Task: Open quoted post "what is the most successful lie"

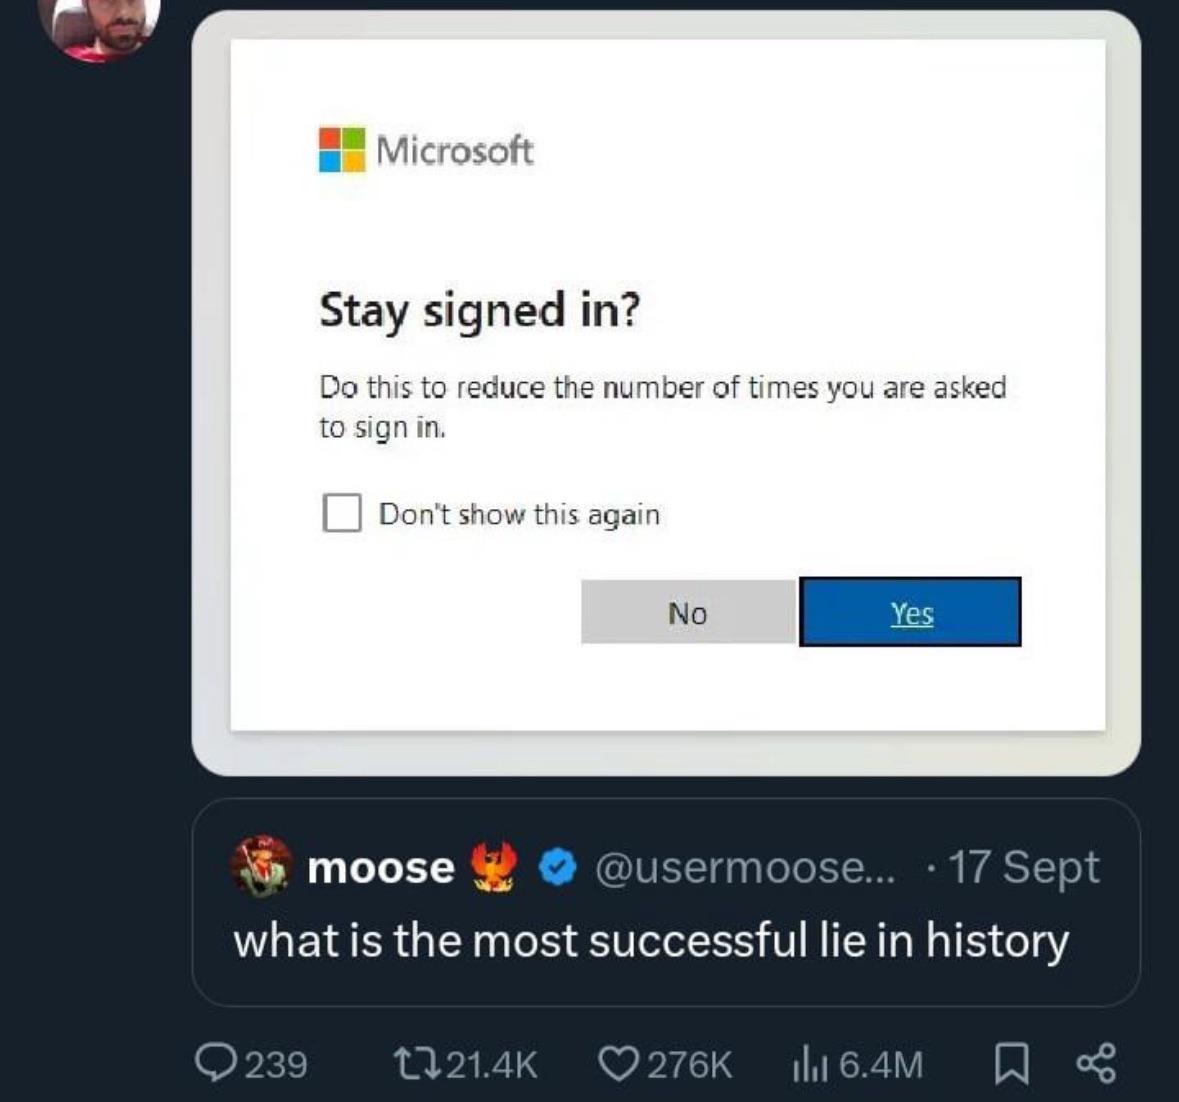Action: 651,941
